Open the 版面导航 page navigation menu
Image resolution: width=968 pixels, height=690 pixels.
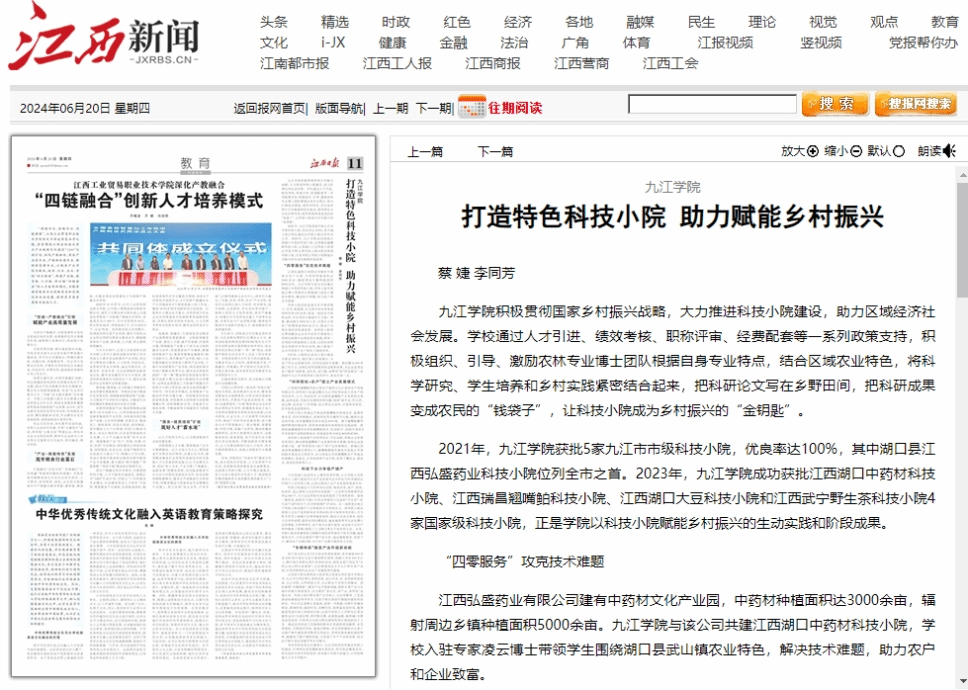point(339,108)
